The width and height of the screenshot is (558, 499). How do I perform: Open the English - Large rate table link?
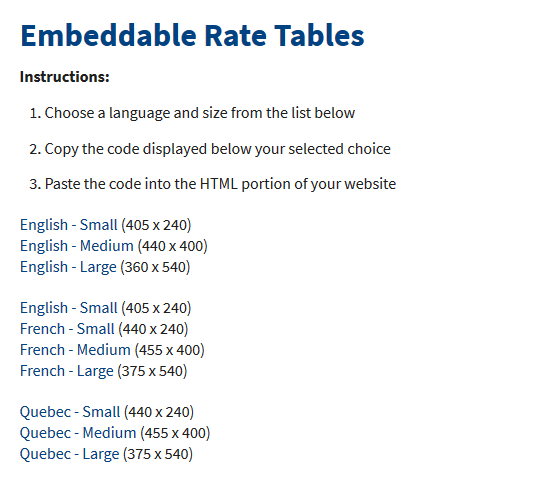(x=68, y=267)
